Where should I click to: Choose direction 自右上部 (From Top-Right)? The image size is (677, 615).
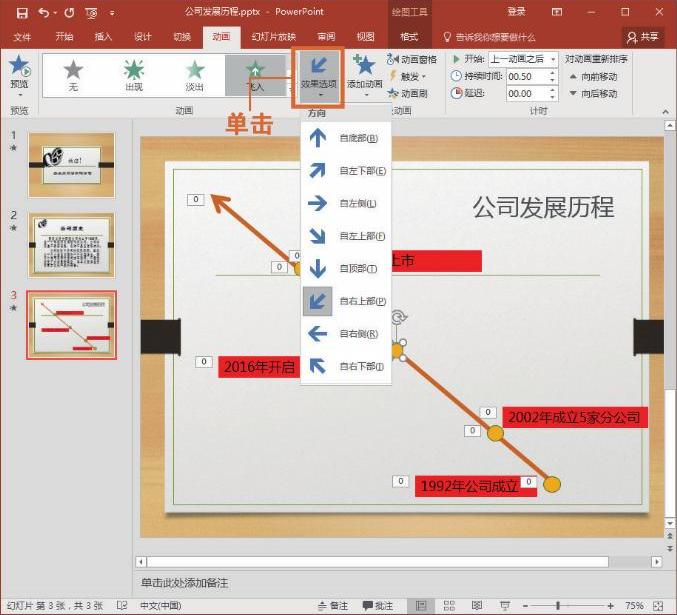click(346, 301)
